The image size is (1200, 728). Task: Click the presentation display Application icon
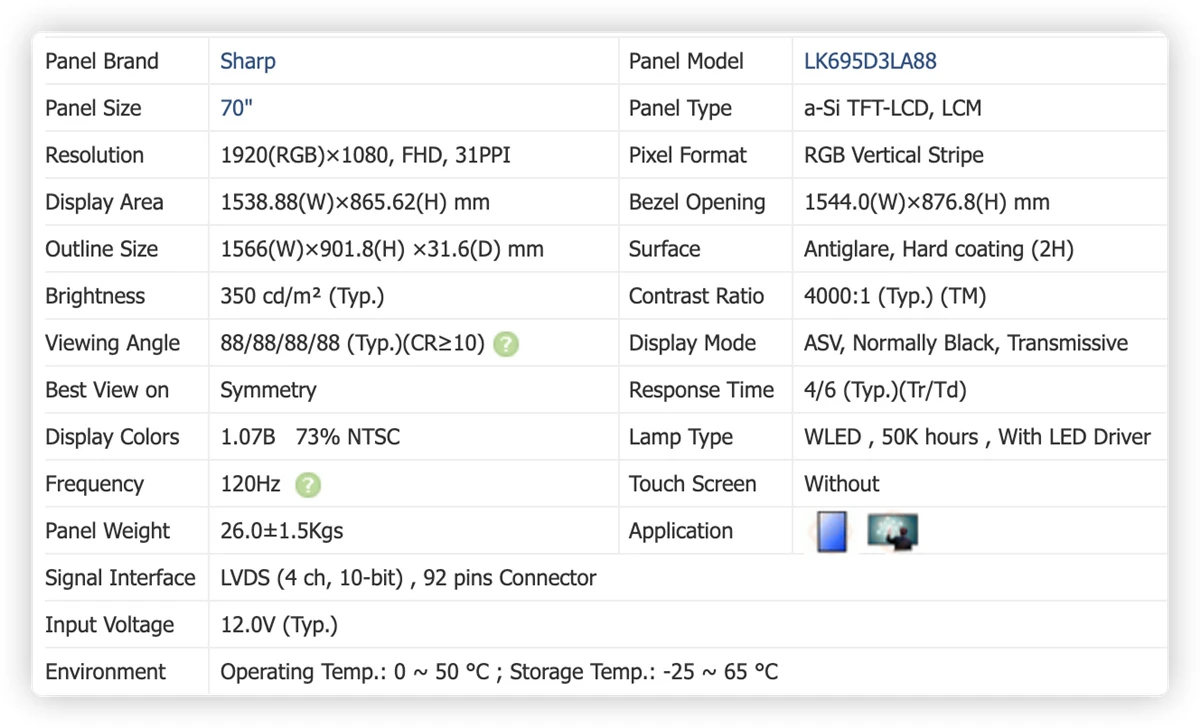(x=892, y=531)
